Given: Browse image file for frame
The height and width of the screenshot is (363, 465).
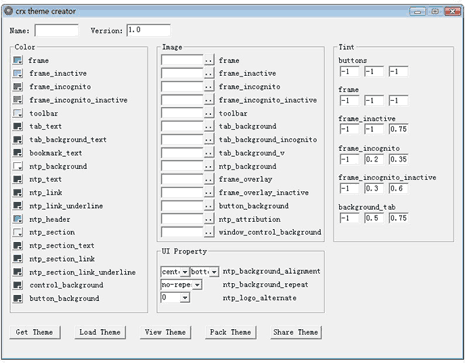Looking at the screenshot, I should [x=209, y=60].
